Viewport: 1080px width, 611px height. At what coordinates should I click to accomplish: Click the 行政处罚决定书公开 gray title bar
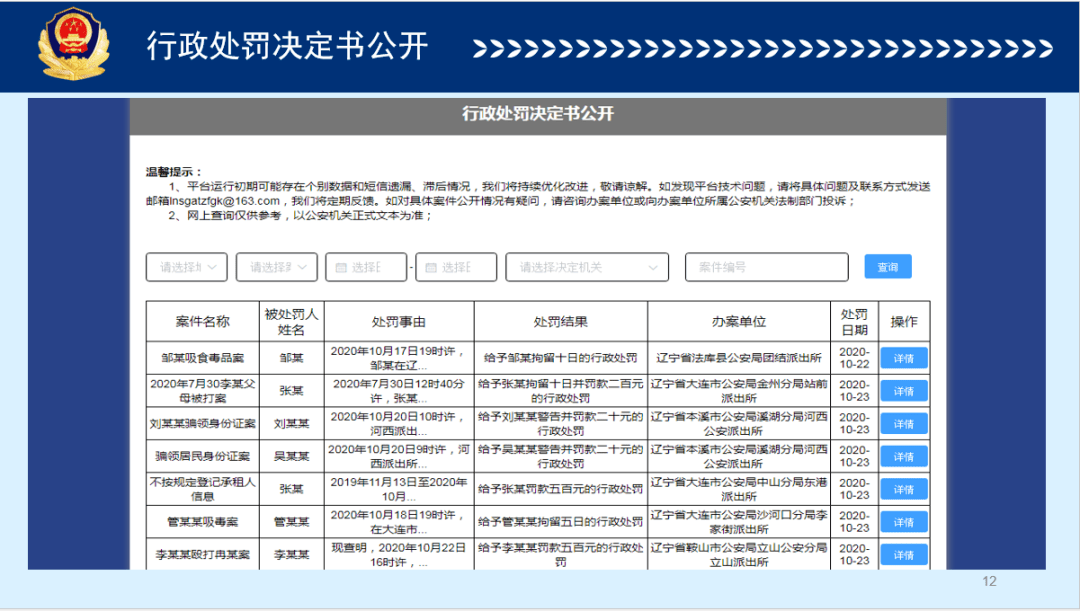(538, 114)
